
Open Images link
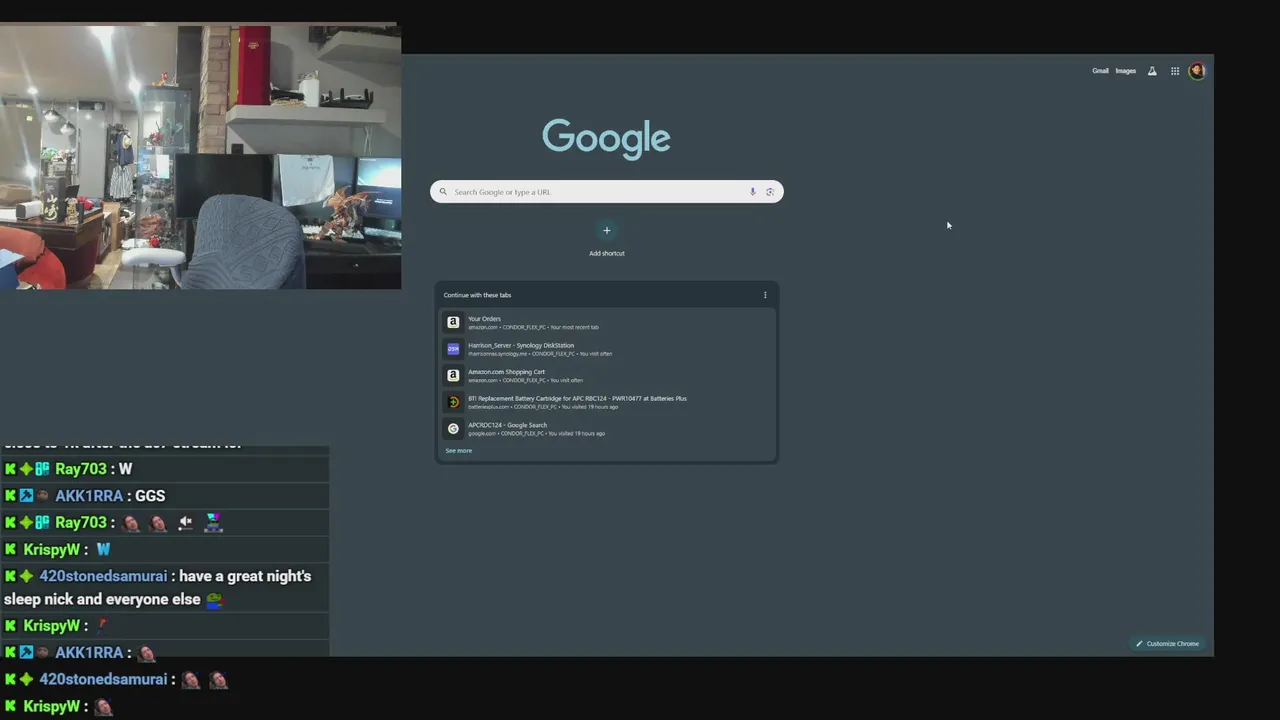pos(1126,71)
